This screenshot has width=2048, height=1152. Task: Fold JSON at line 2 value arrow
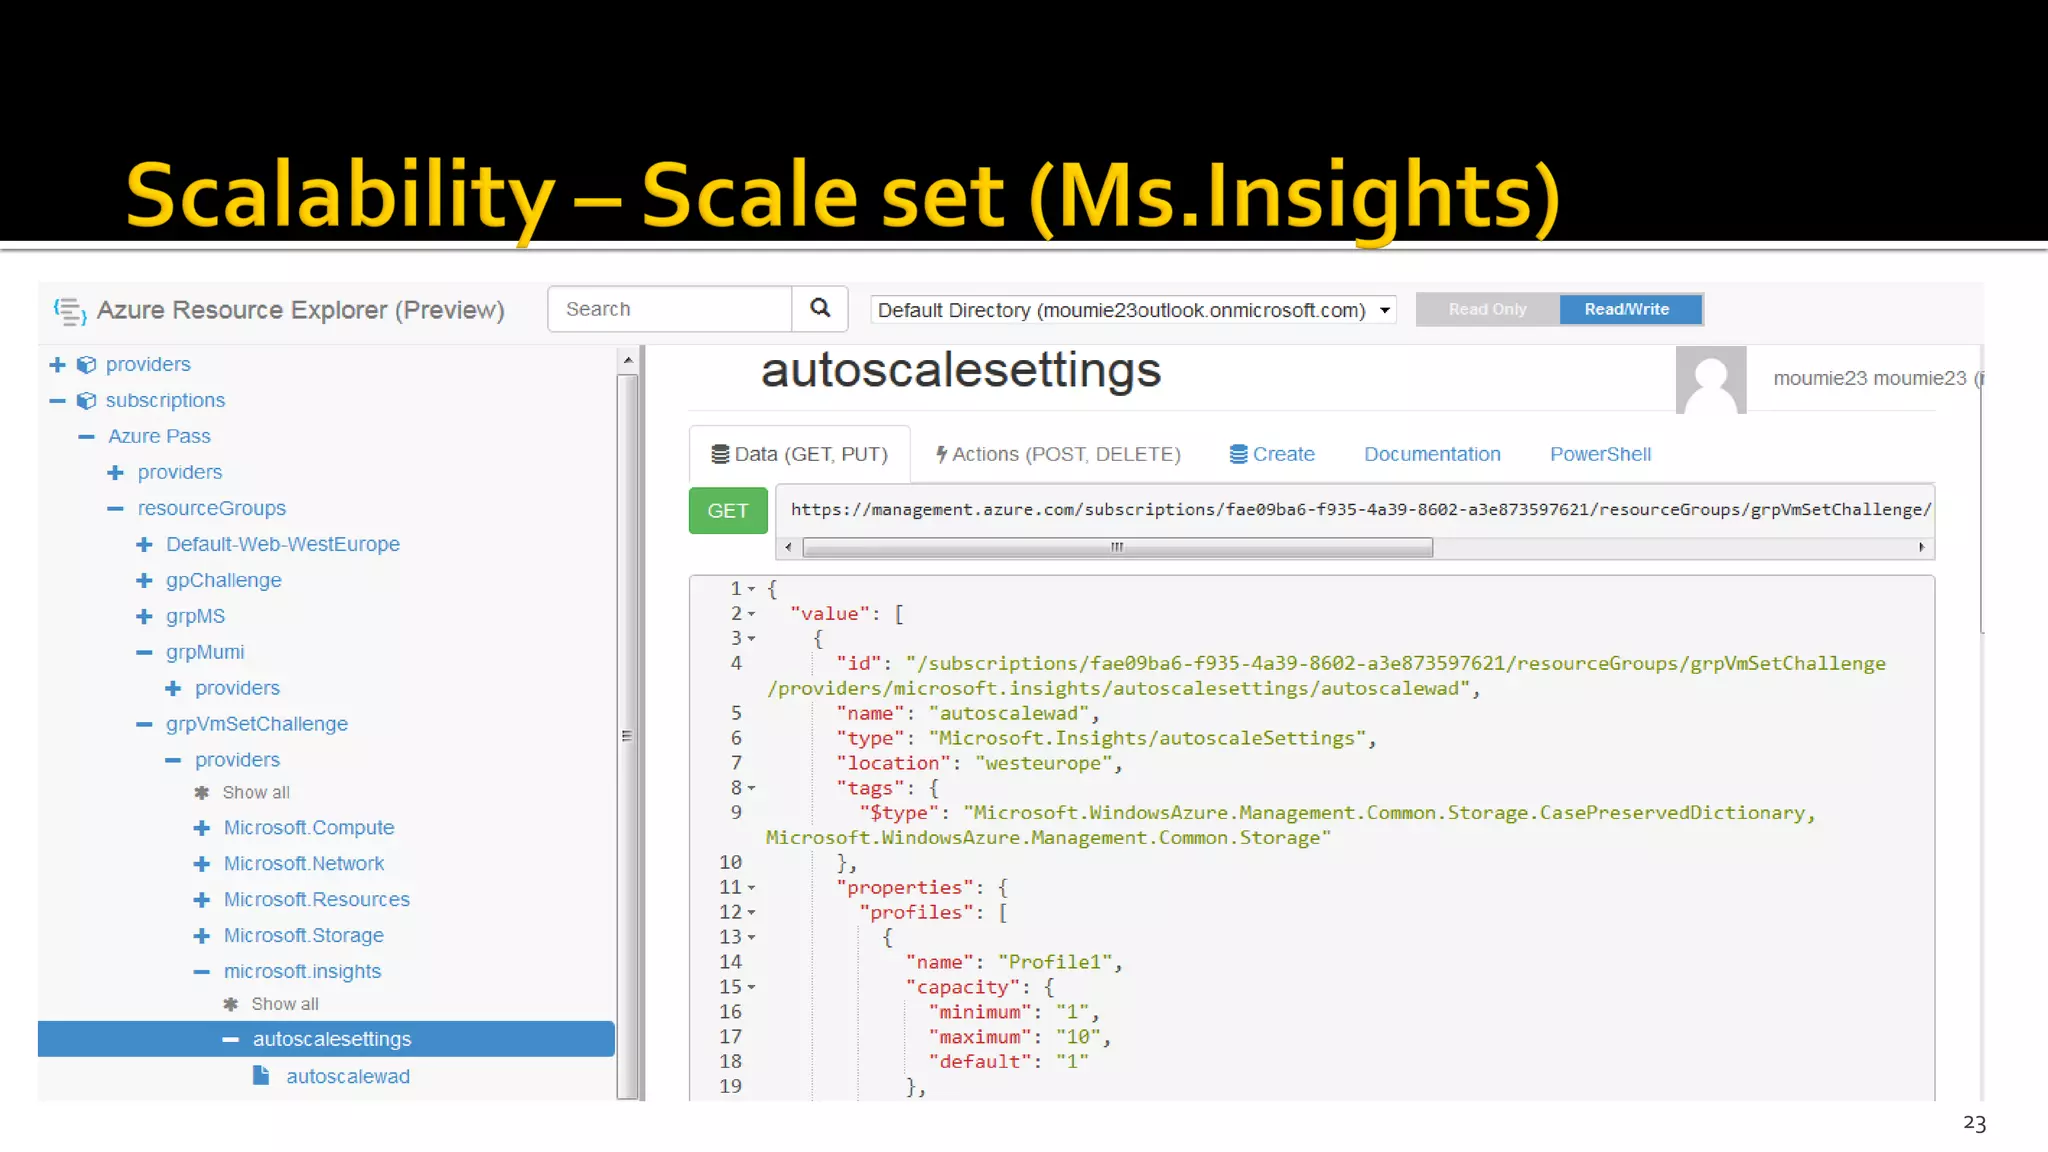751,614
